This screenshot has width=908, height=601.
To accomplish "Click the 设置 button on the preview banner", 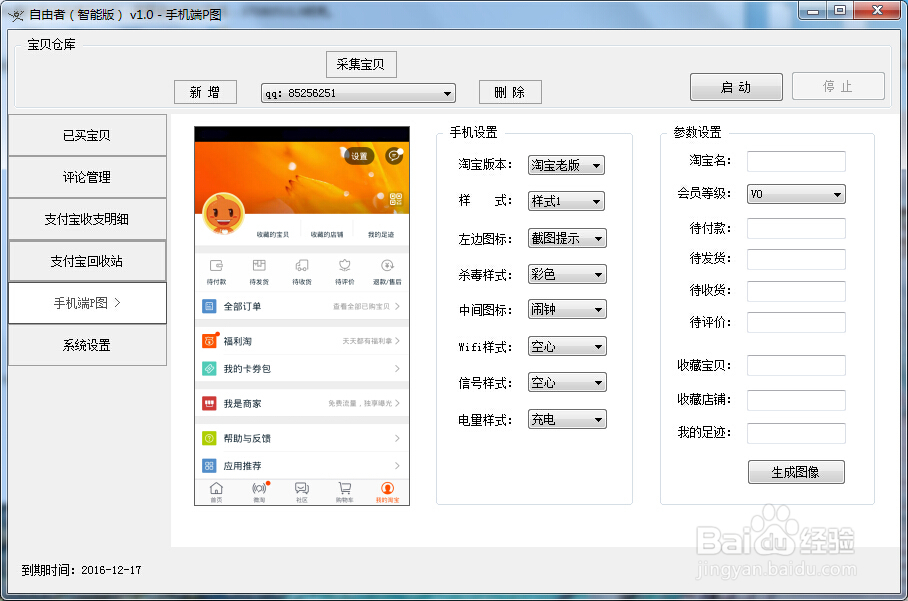I will [x=358, y=157].
